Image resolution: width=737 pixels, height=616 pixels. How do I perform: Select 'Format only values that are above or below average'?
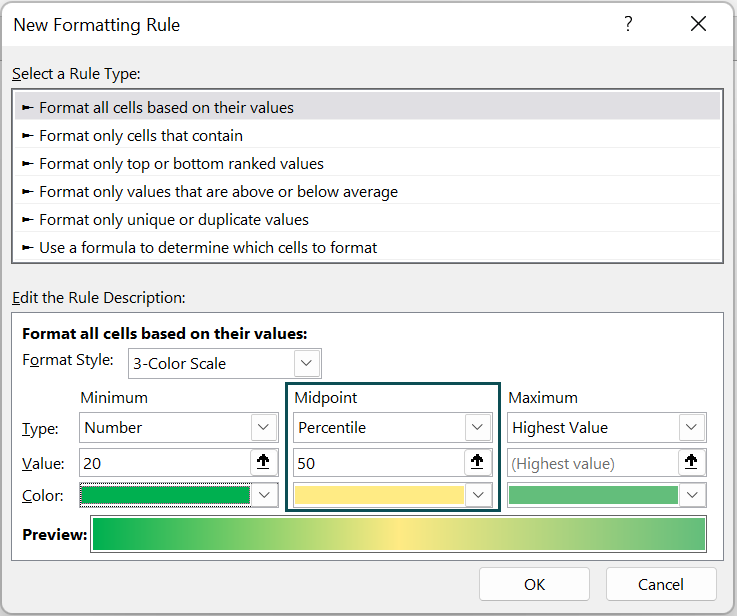click(x=367, y=192)
